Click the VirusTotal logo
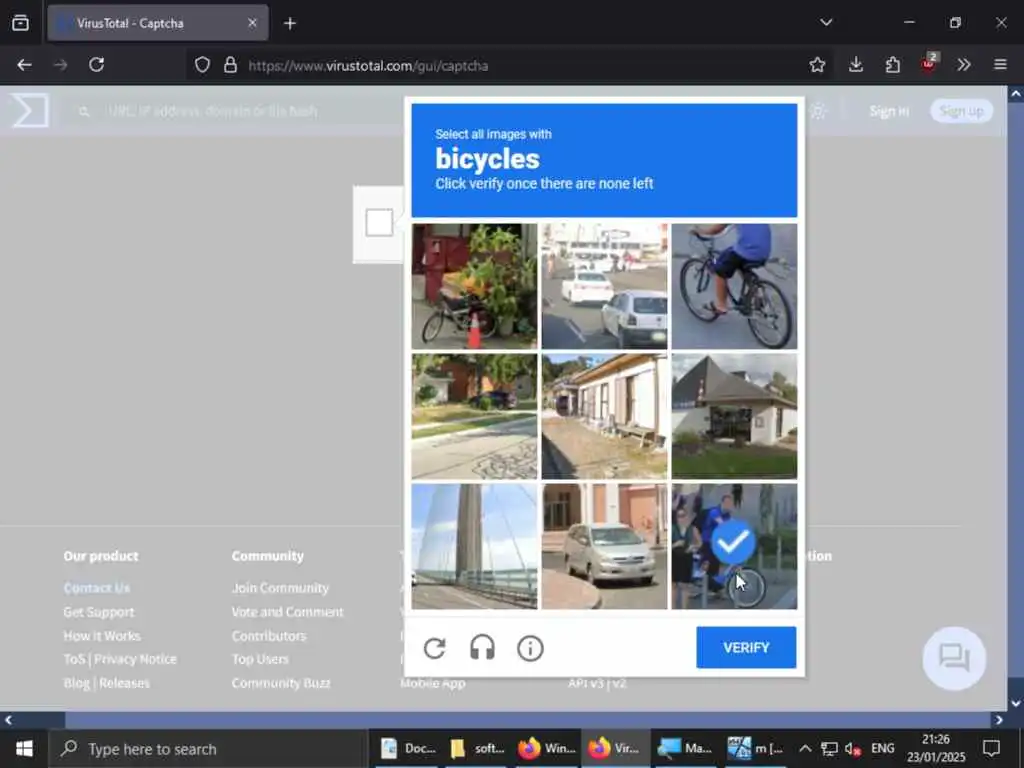The width and height of the screenshot is (1024, 768). (30, 110)
